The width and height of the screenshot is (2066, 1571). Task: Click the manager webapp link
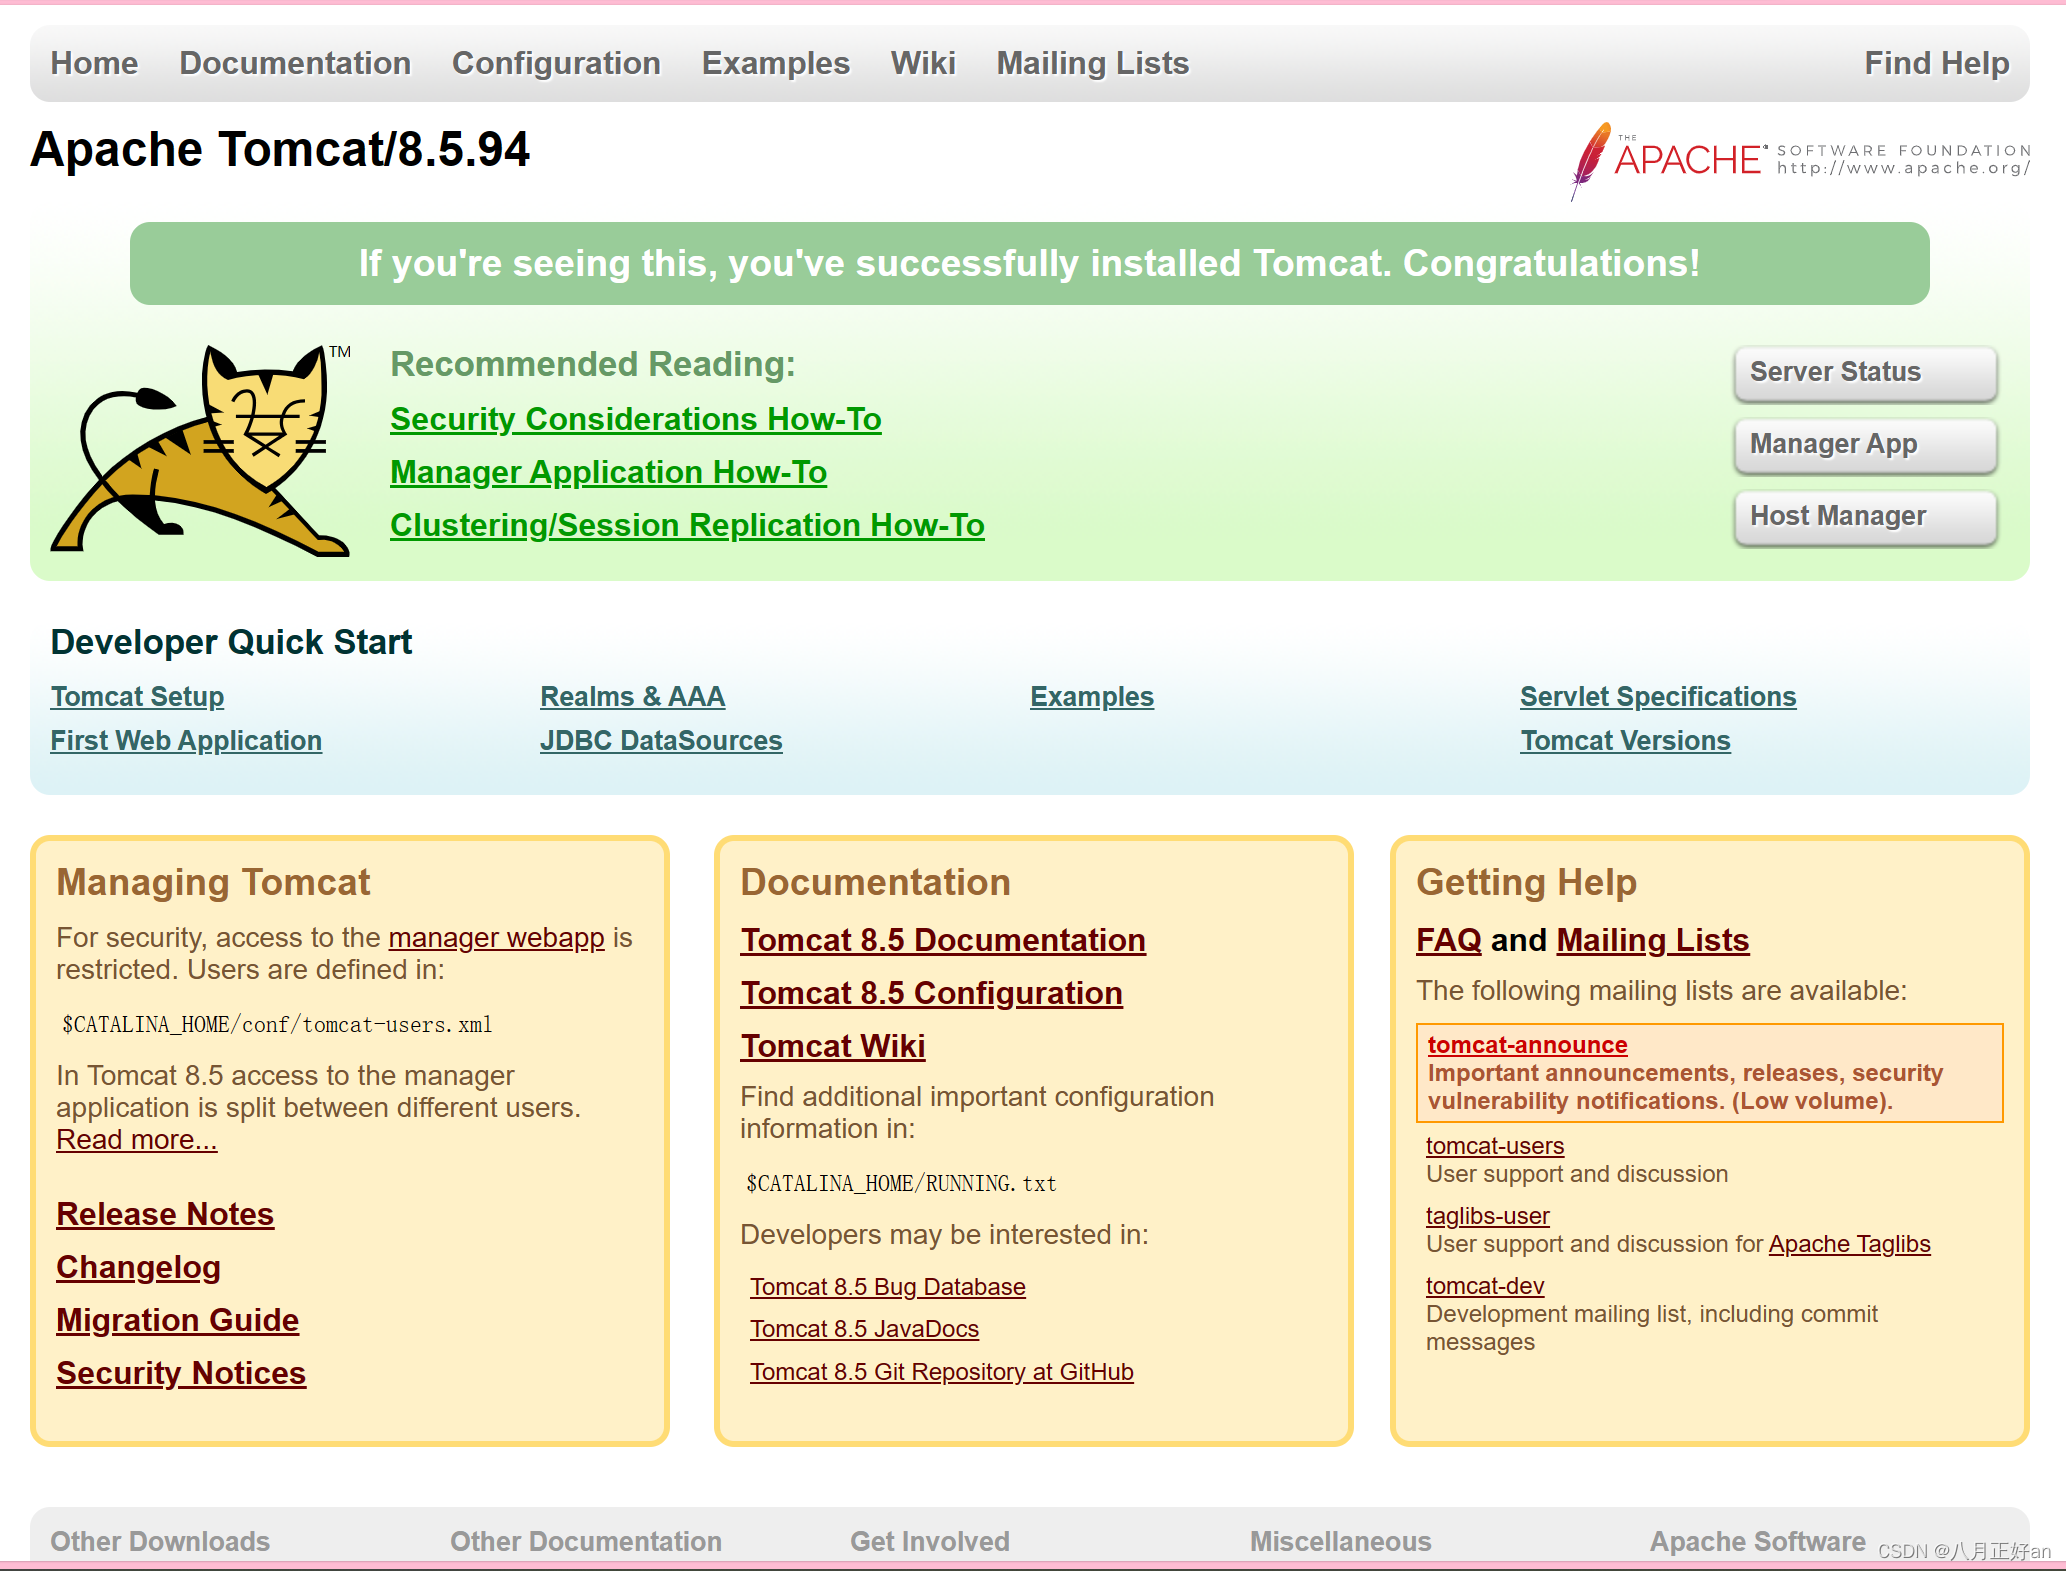pyautogui.click(x=496, y=938)
